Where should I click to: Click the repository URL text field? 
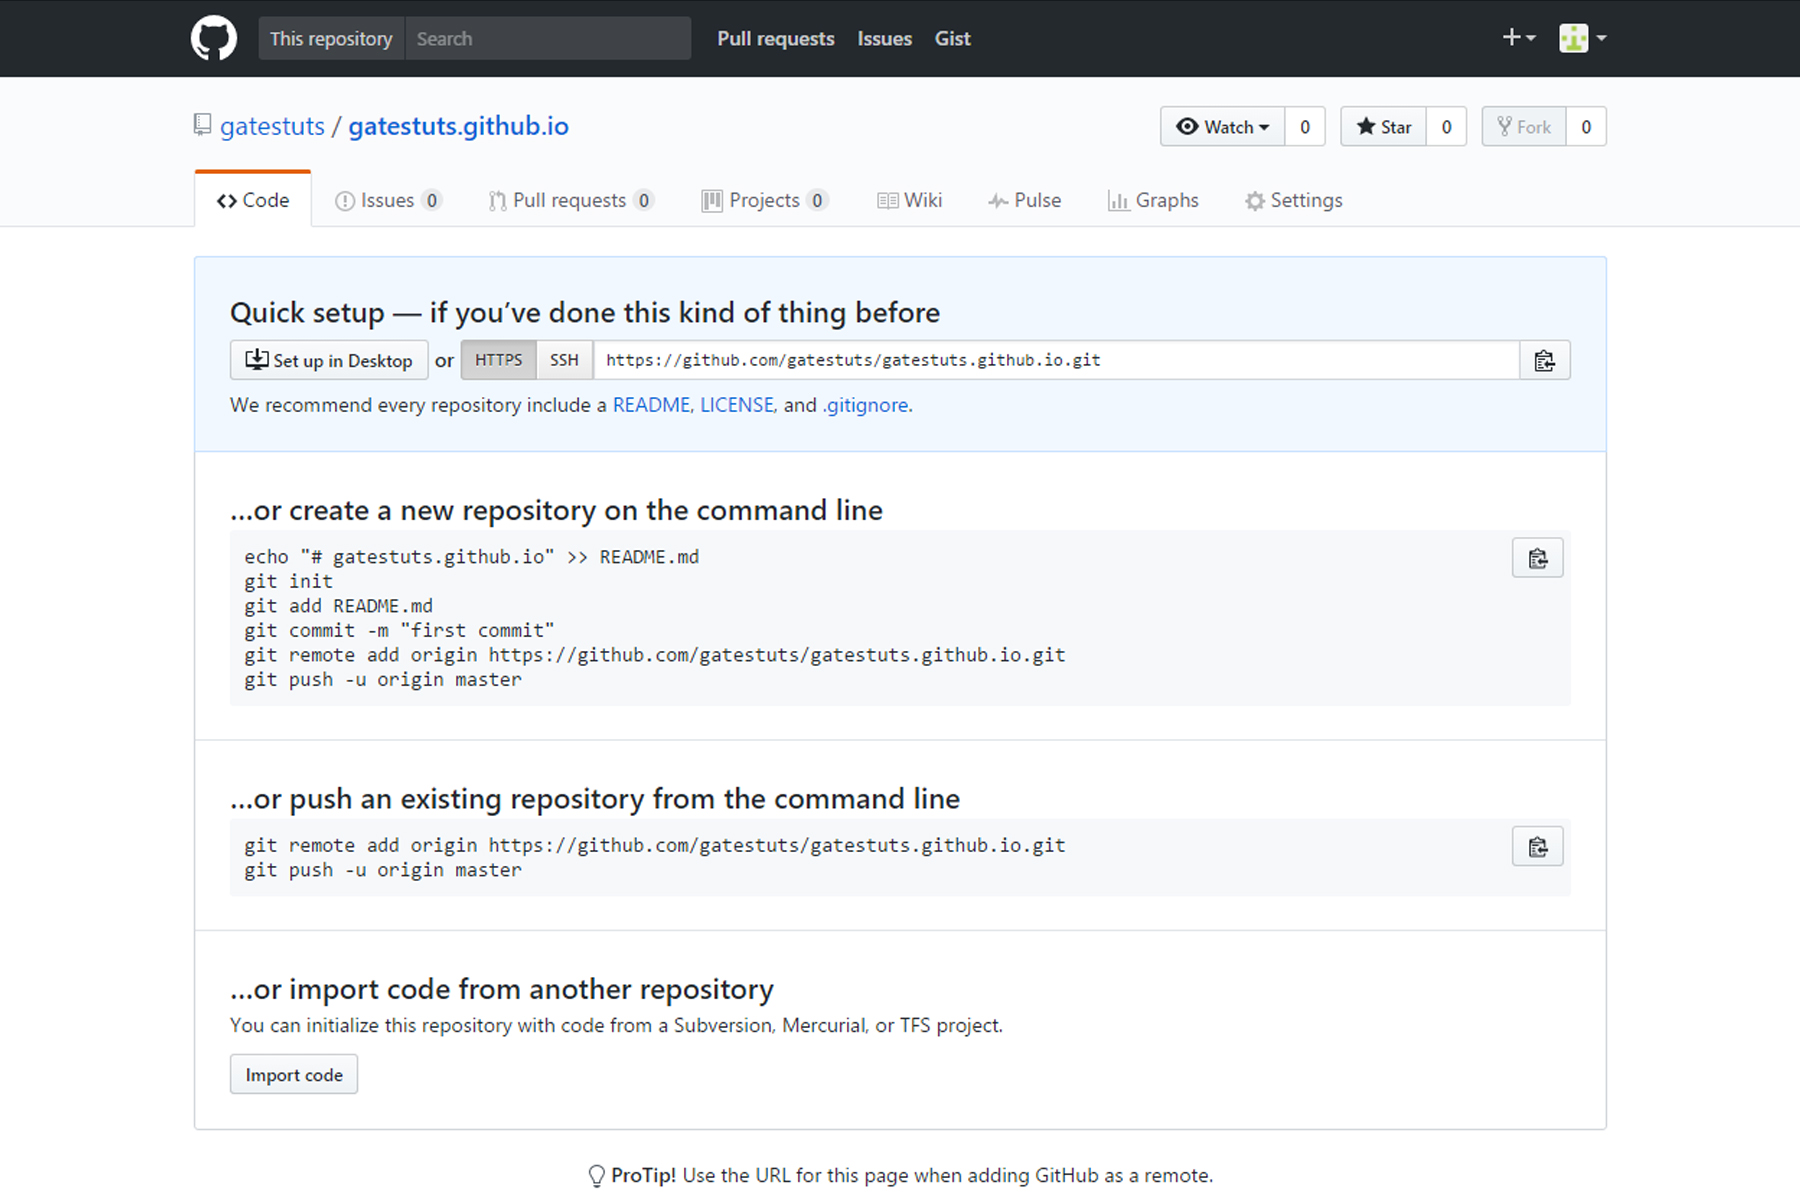click(x=1056, y=360)
